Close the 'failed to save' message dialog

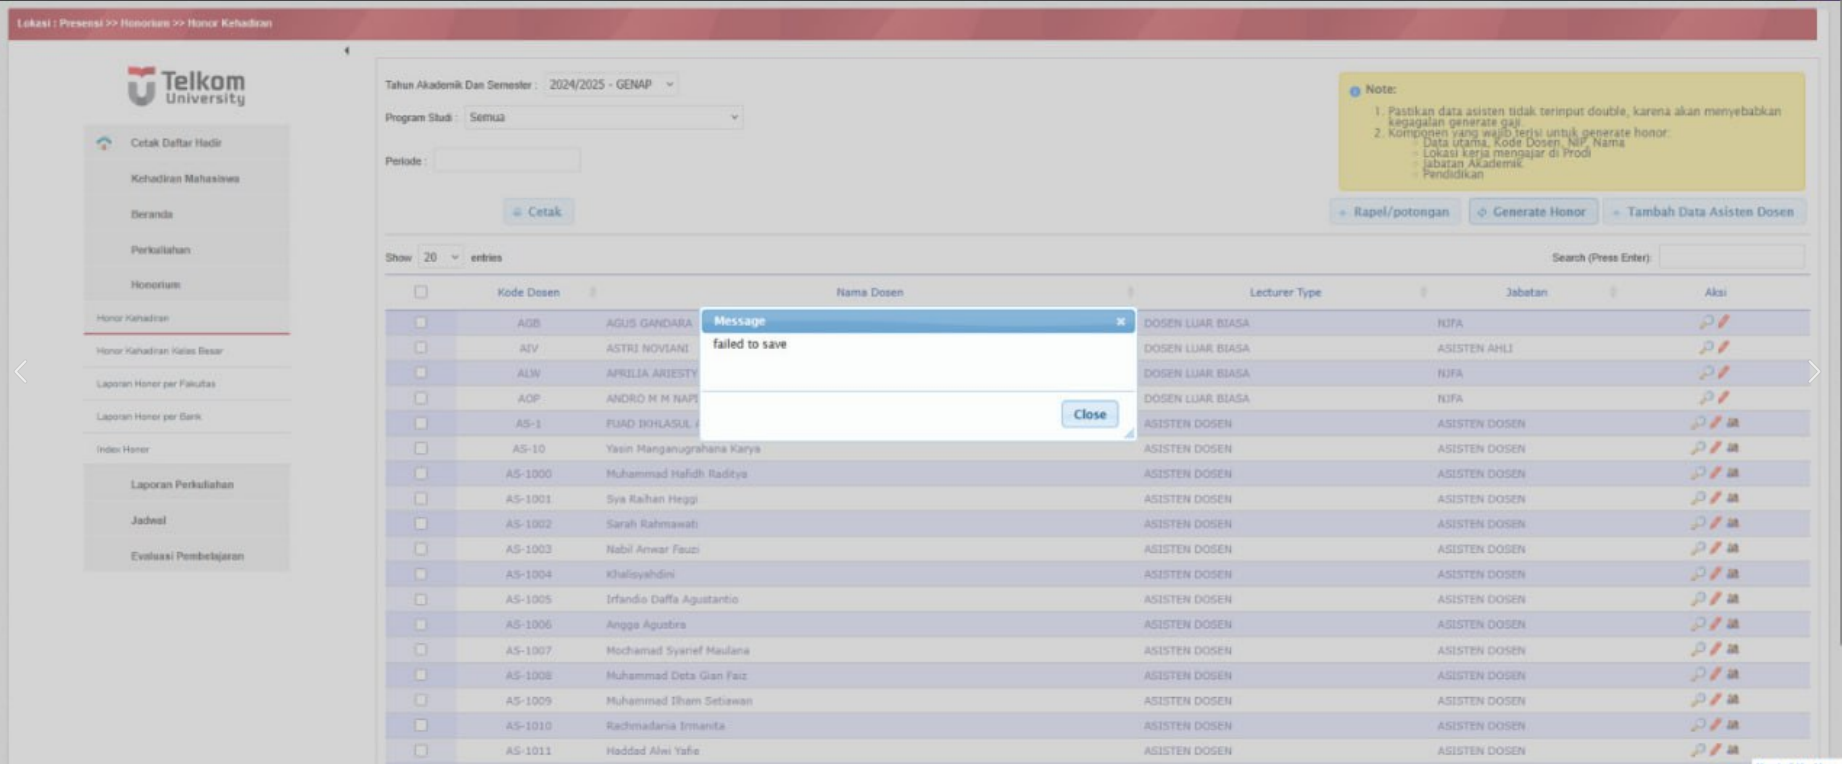click(1089, 414)
